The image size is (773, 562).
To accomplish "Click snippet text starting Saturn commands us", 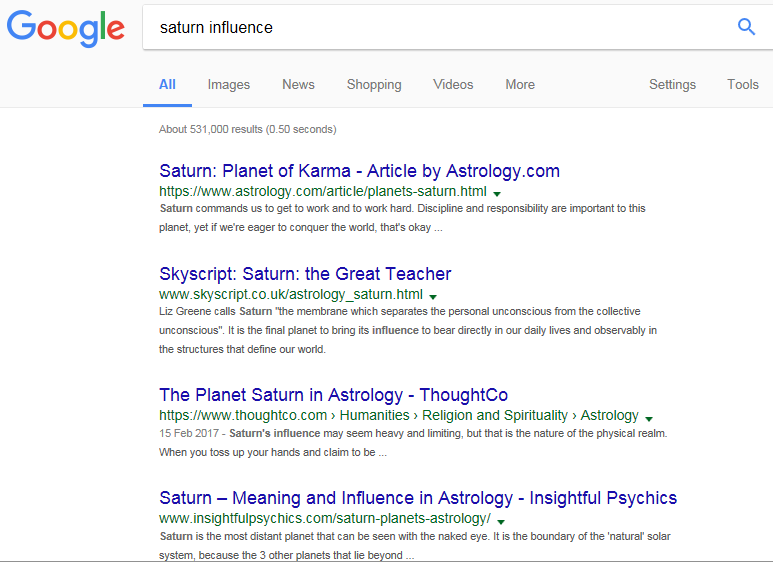I will [402, 218].
